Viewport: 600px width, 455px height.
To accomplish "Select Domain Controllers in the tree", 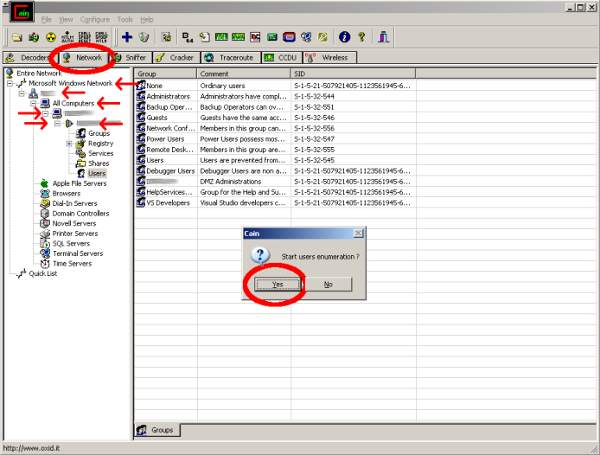I will tap(80, 214).
